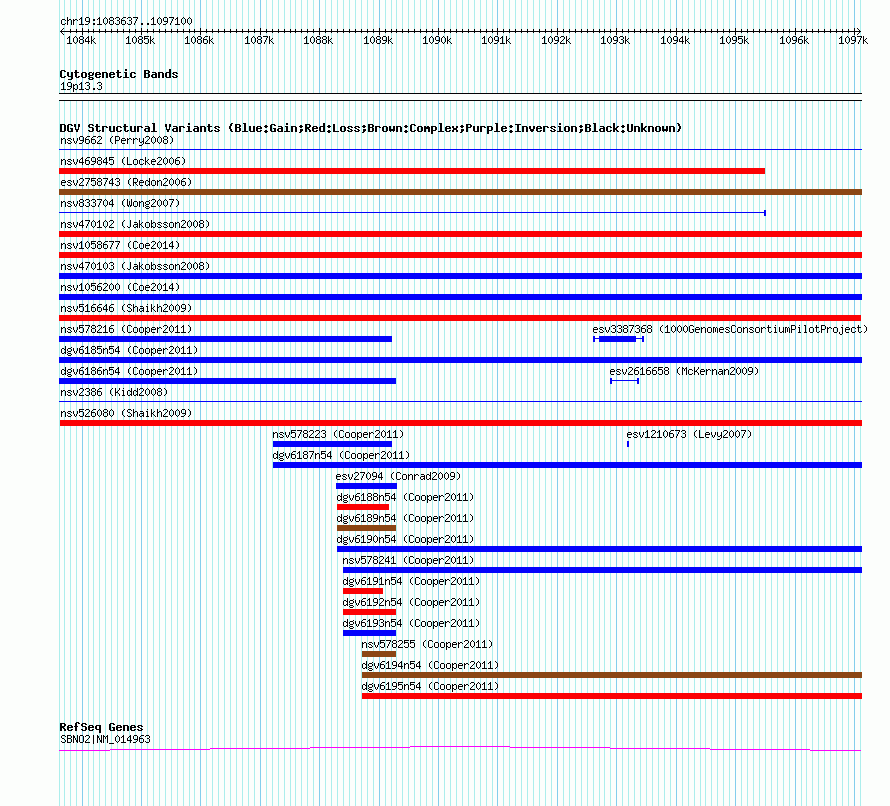The height and width of the screenshot is (806, 890).
Task: Open the dgv6185n54 (Cooper2011) label
Action: pyautogui.click(x=129, y=350)
